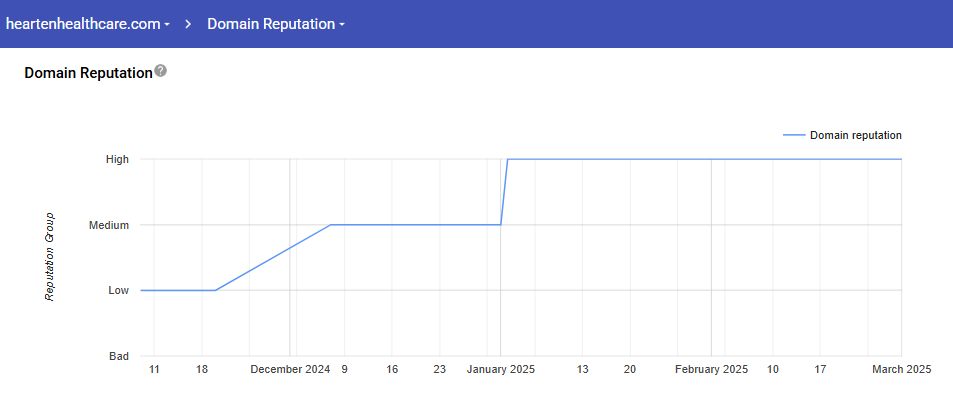953x413 pixels.
Task: Select the "December 2024" date label
Action: pos(290,370)
